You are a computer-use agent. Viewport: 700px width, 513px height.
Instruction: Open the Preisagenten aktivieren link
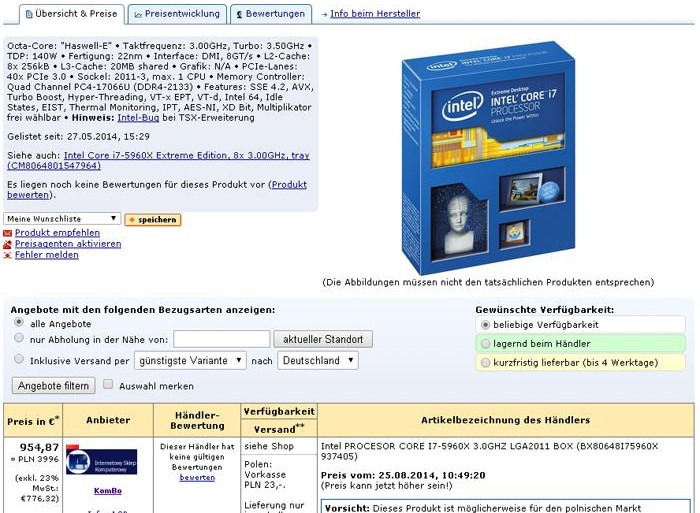pos(68,244)
